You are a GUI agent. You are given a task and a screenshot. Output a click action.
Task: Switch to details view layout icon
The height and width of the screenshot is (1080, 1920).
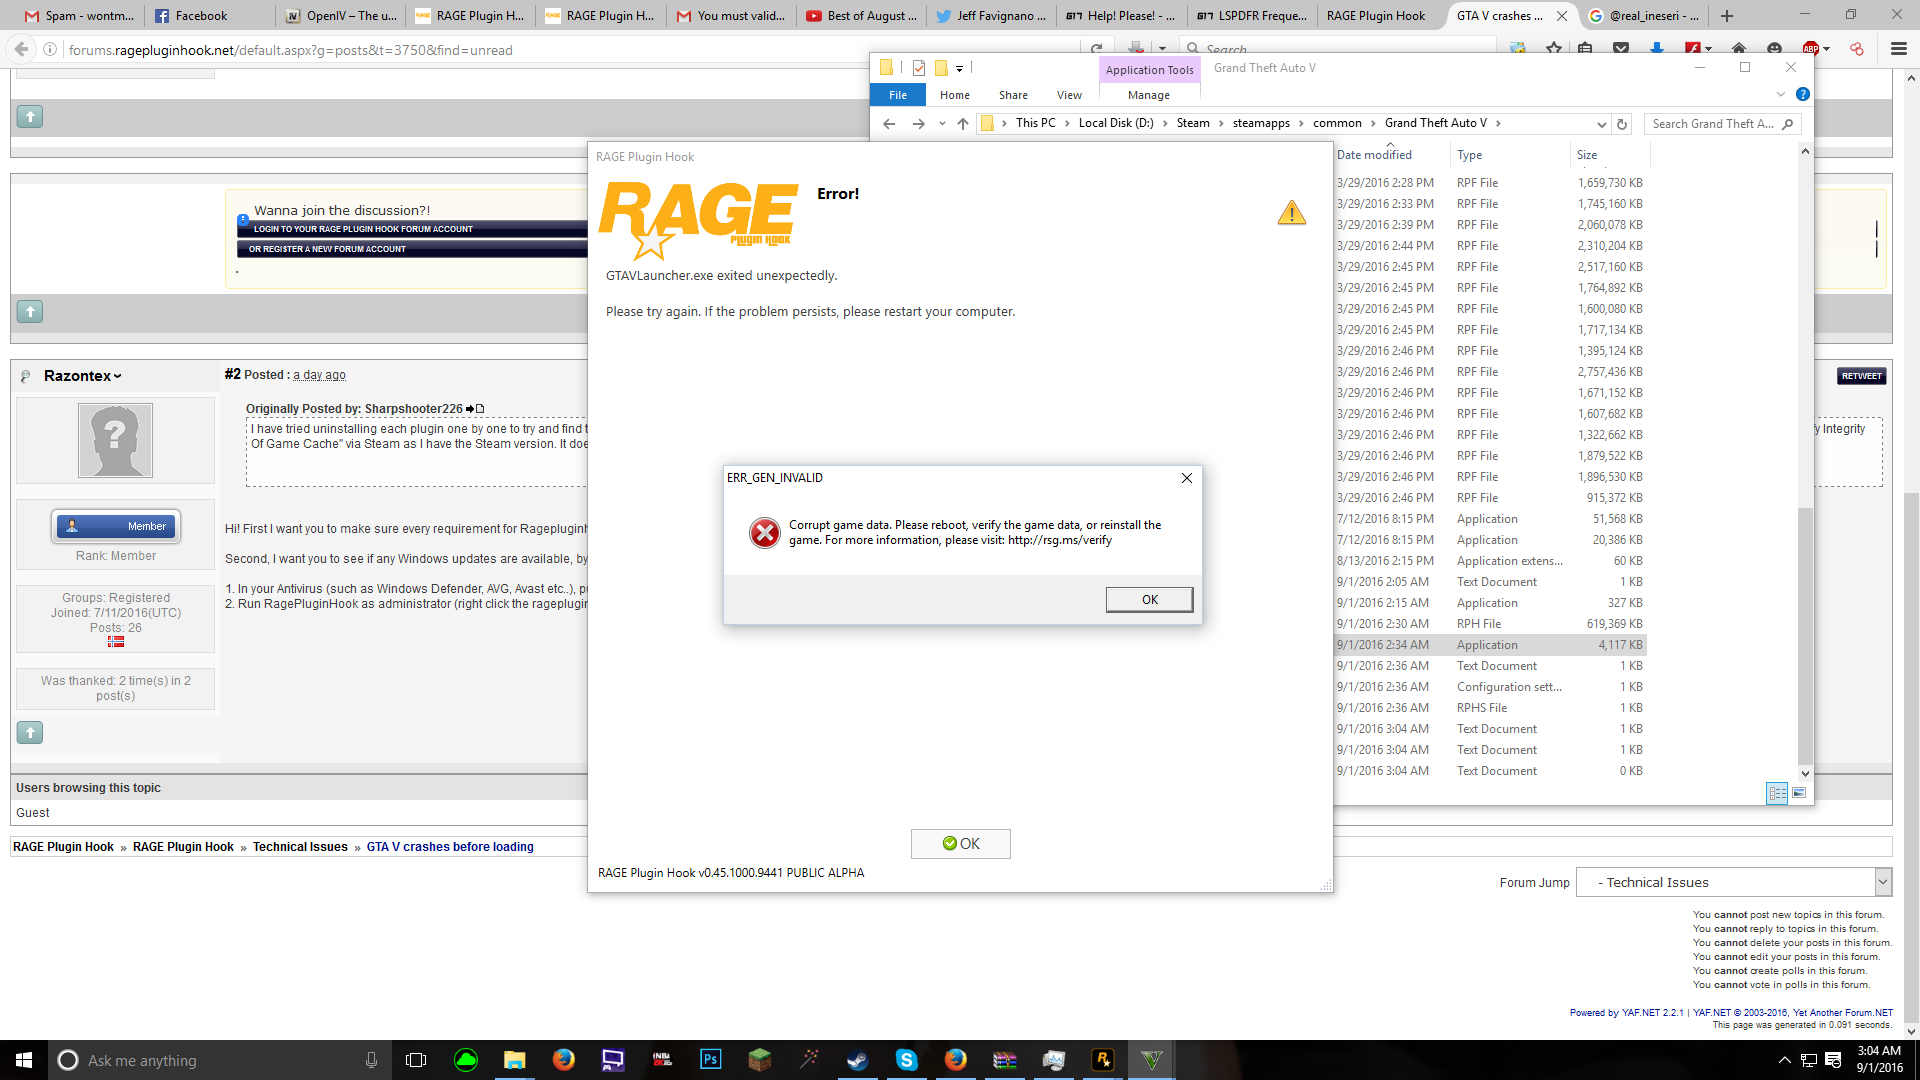(1777, 793)
